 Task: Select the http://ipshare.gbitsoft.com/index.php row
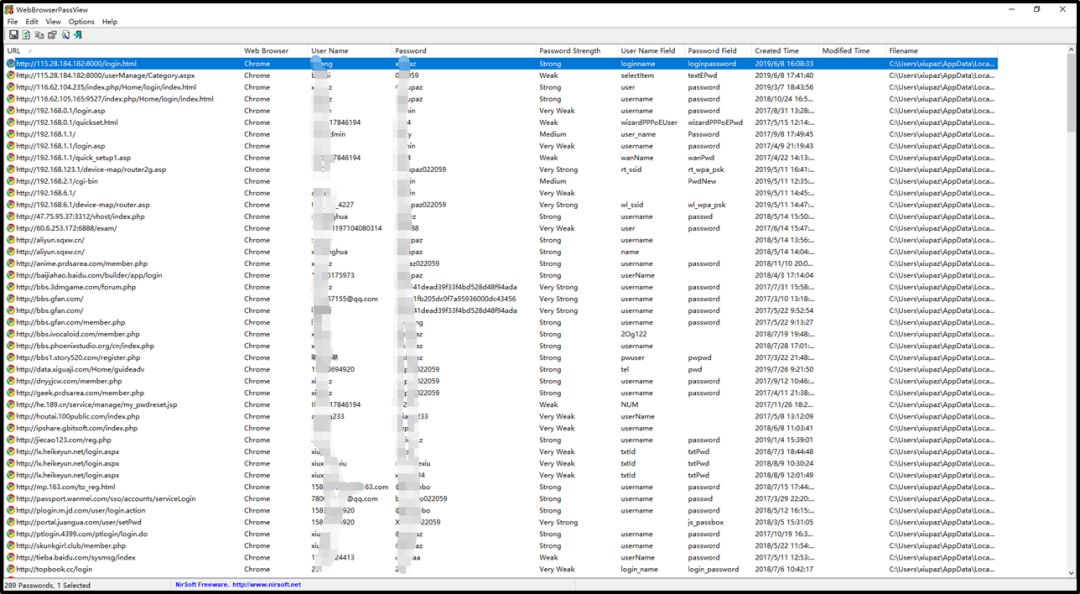coord(501,428)
